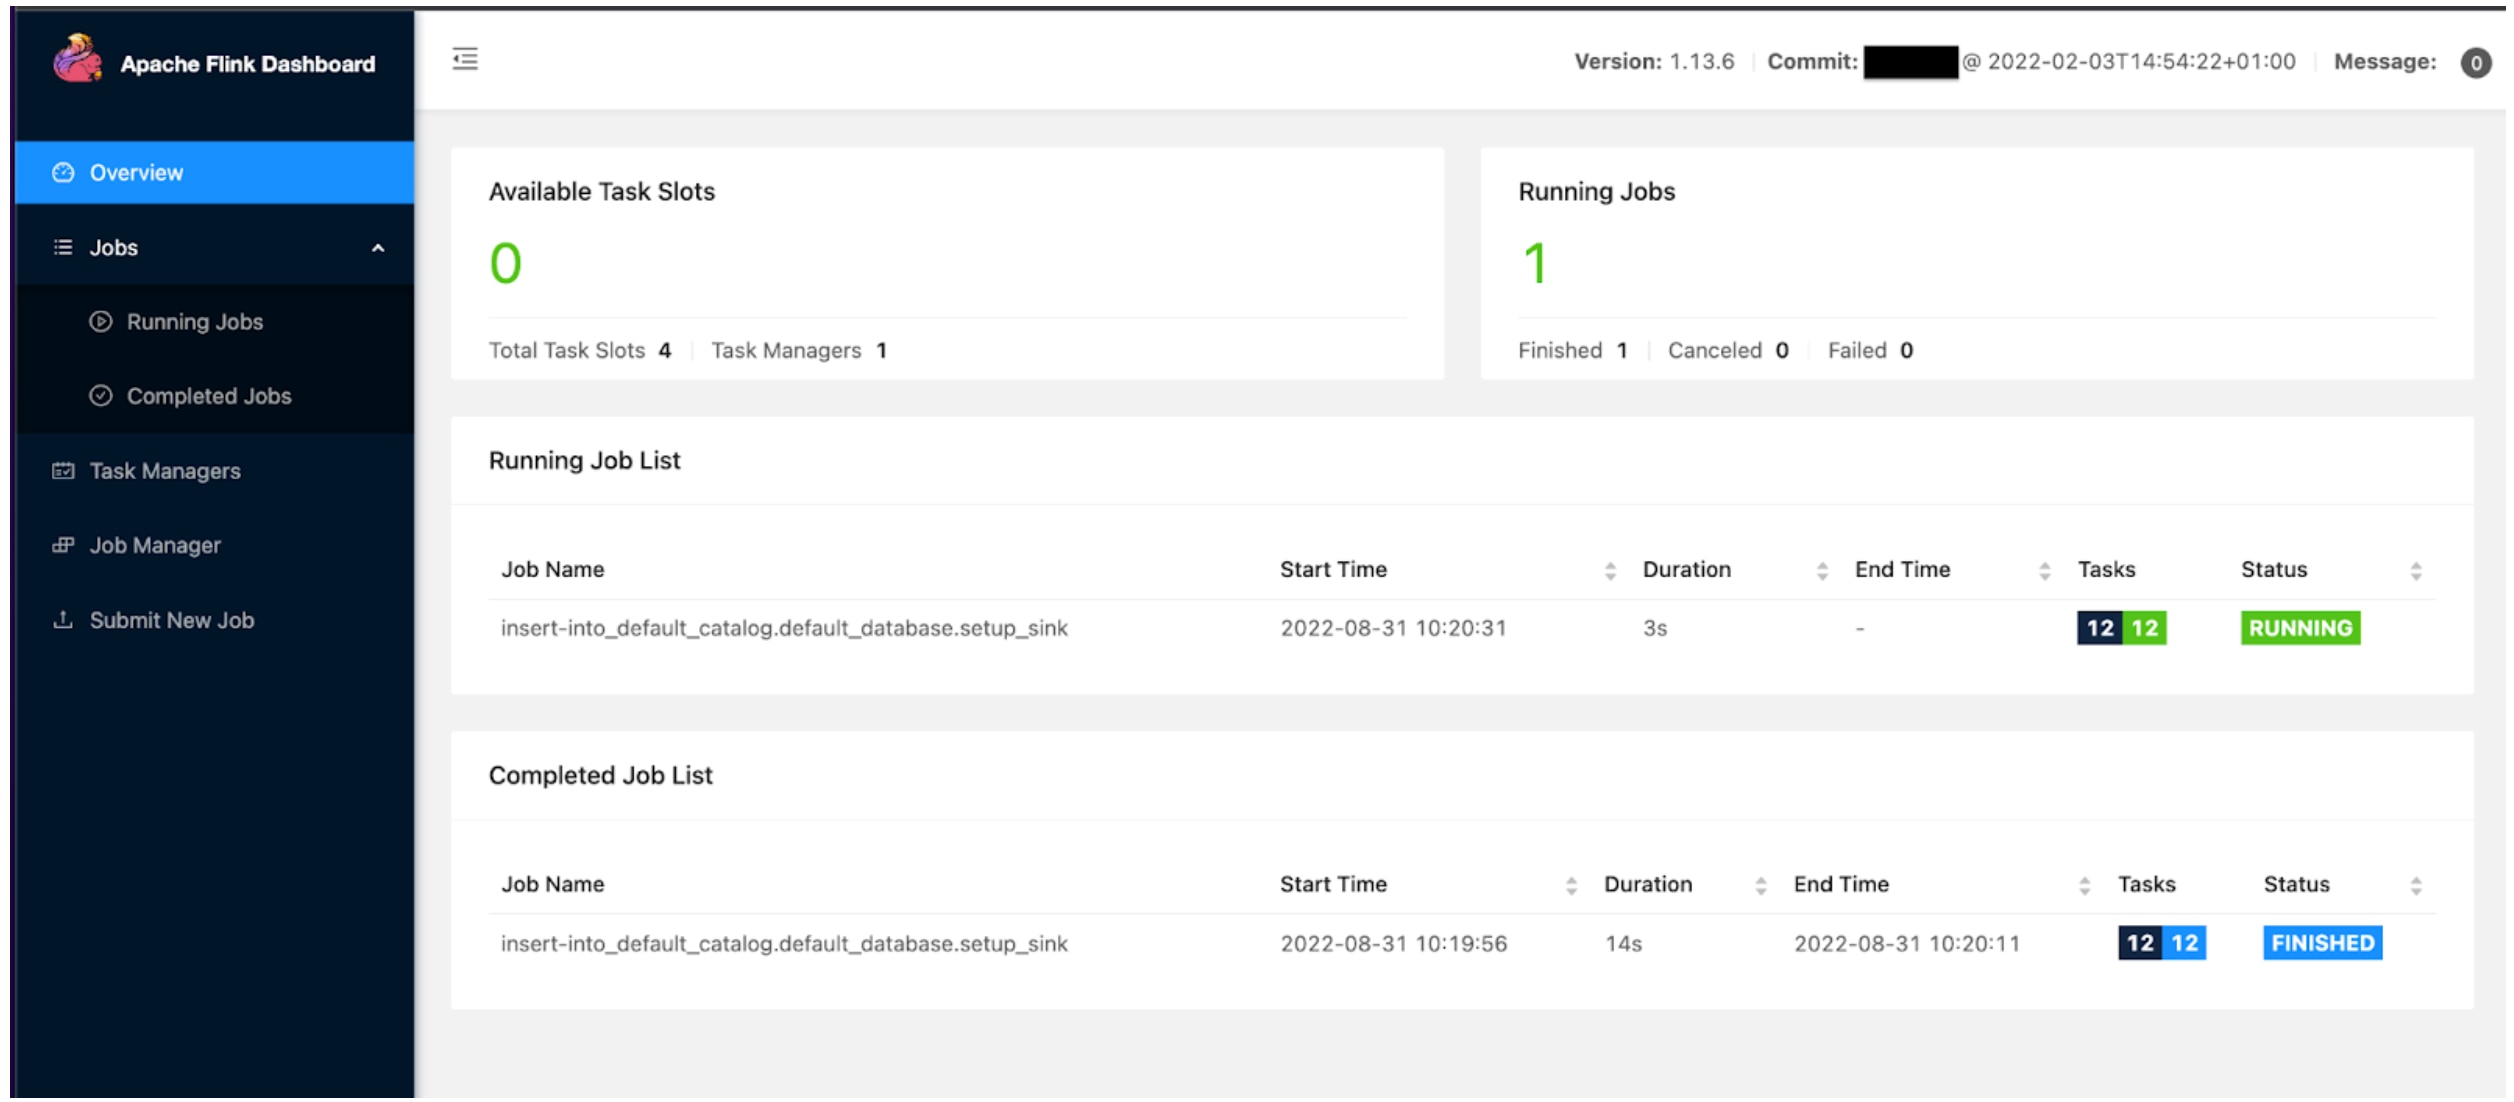The height and width of the screenshot is (1102, 2514).
Task: Navigate to Completed Jobs in the sidebar
Action: (x=208, y=396)
